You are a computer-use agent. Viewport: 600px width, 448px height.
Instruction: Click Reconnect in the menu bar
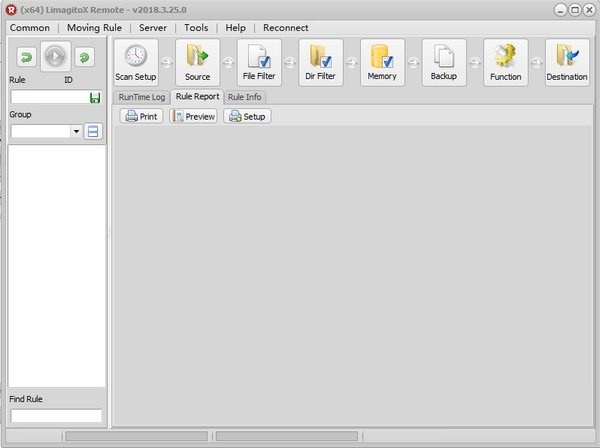tap(285, 28)
